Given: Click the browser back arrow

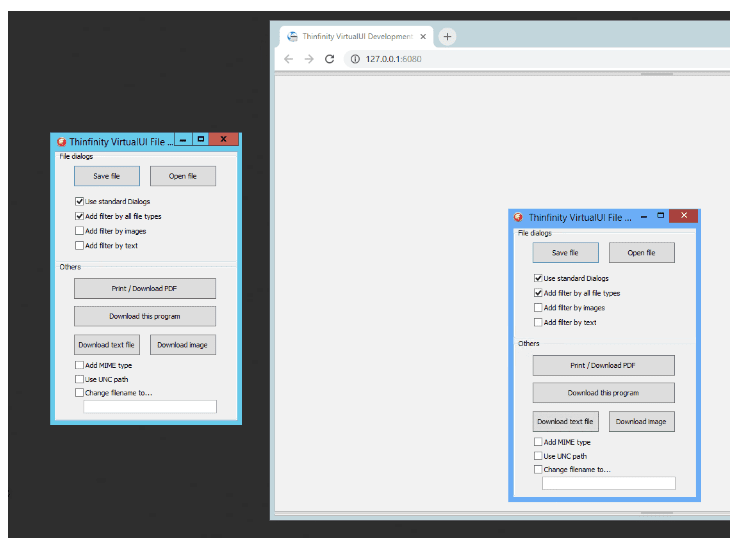Looking at the screenshot, I should pos(288,59).
